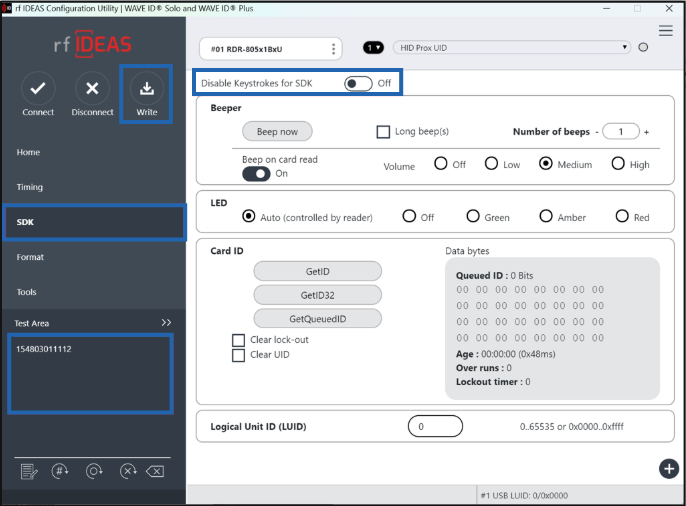Image resolution: width=686 pixels, height=506 pixels.
Task: Click the backspace clear icon in bottom toolbar
Action: coord(155,471)
